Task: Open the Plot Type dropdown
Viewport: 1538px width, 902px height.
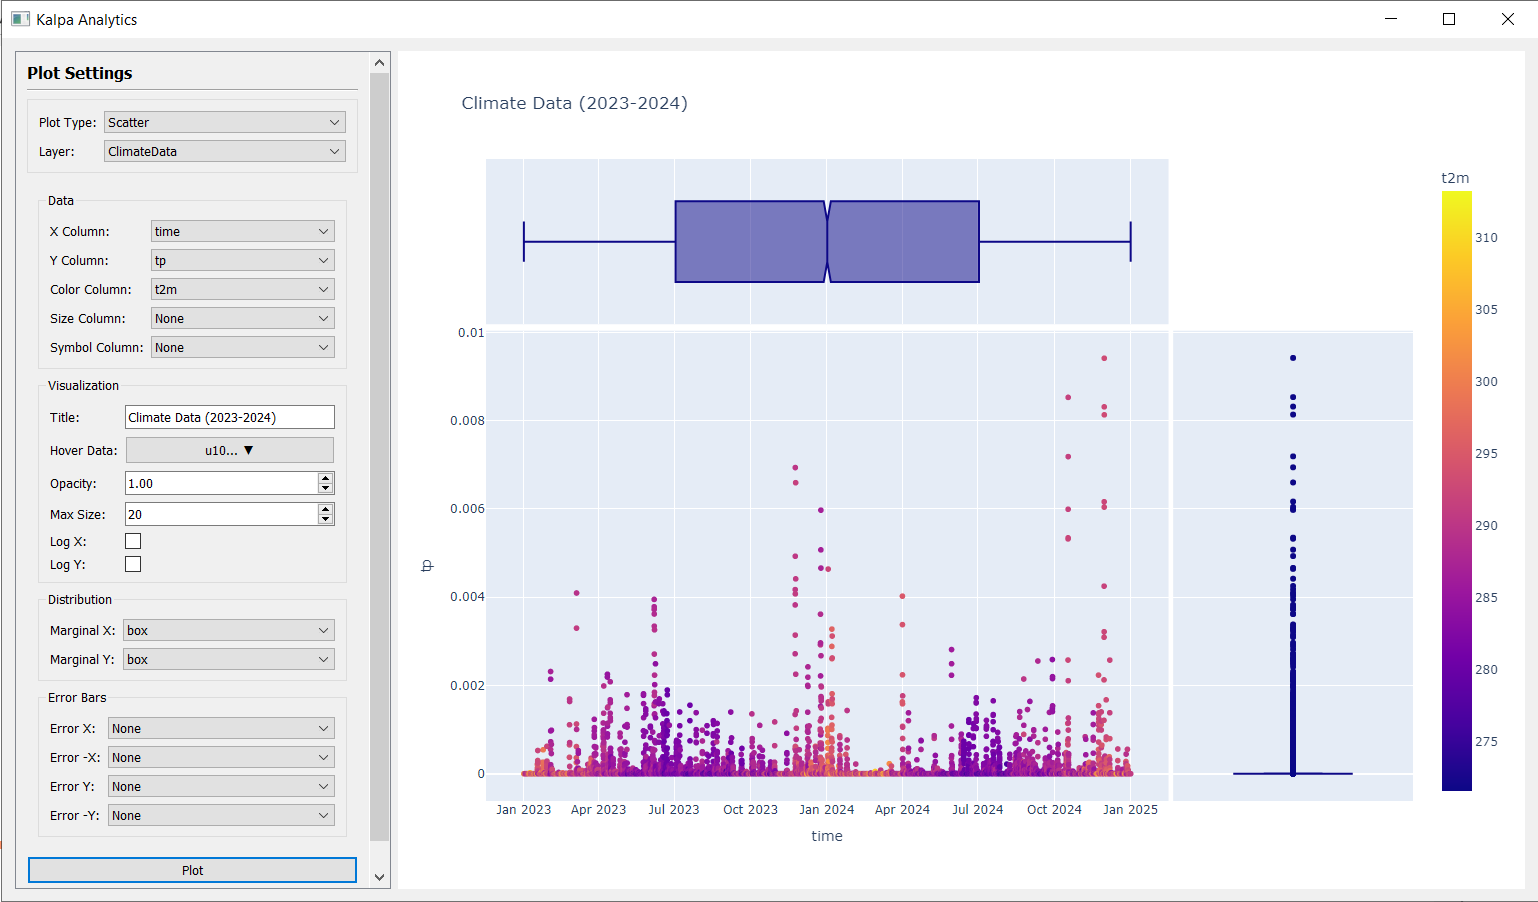Action: [224, 122]
